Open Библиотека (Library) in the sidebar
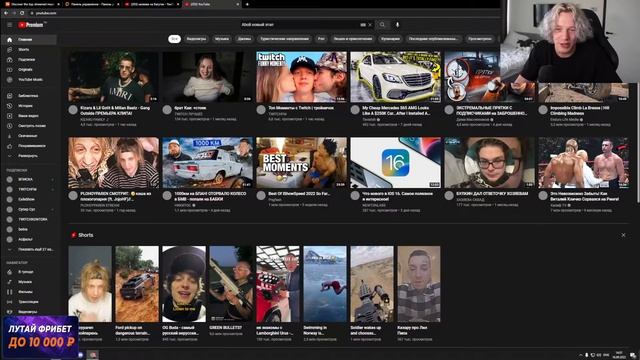Image resolution: width=640 pixels, height=360 pixels. point(29,96)
